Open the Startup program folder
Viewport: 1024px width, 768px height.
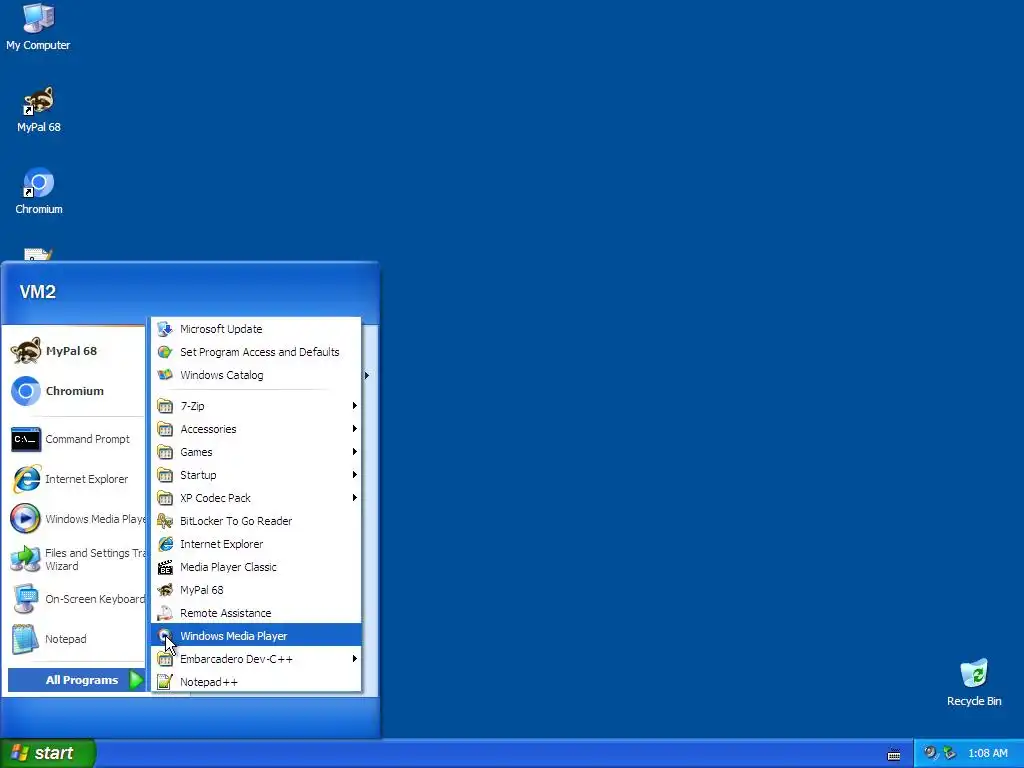[x=256, y=475]
